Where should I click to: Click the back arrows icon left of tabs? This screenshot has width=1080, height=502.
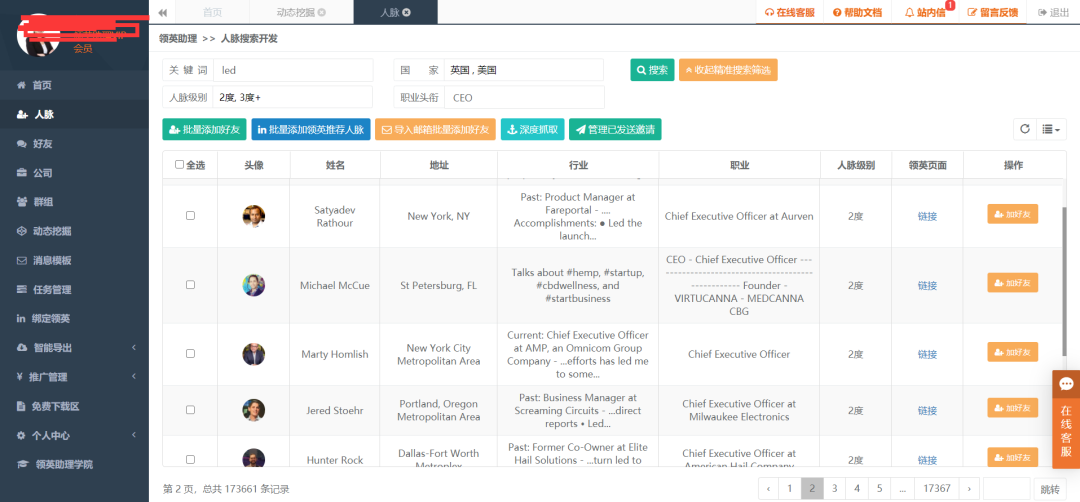click(163, 12)
